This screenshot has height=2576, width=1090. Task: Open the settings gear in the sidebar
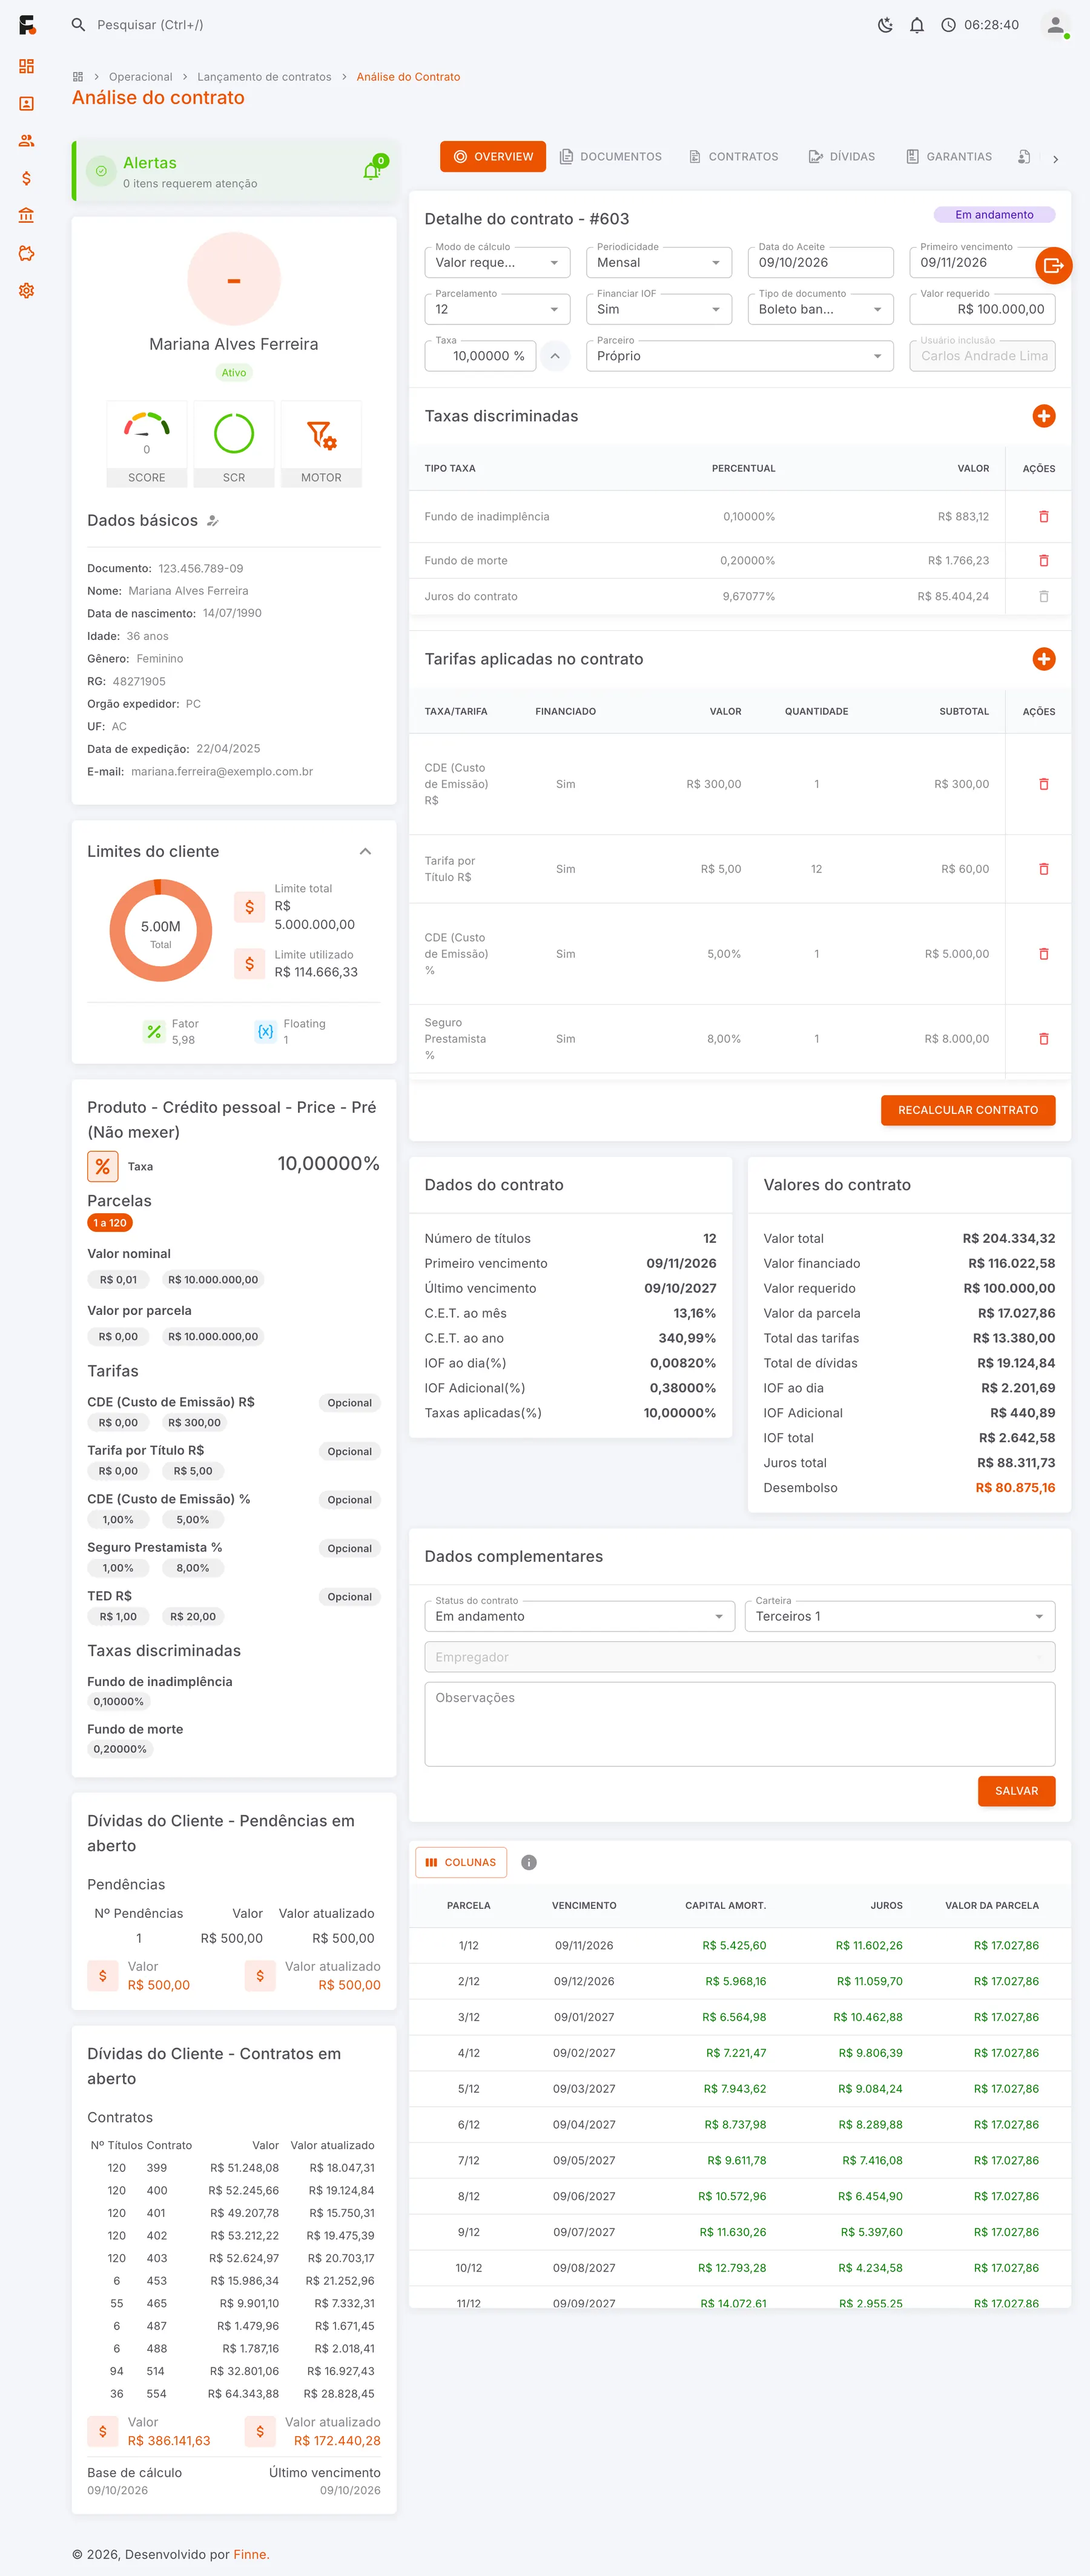tap(26, 290)
